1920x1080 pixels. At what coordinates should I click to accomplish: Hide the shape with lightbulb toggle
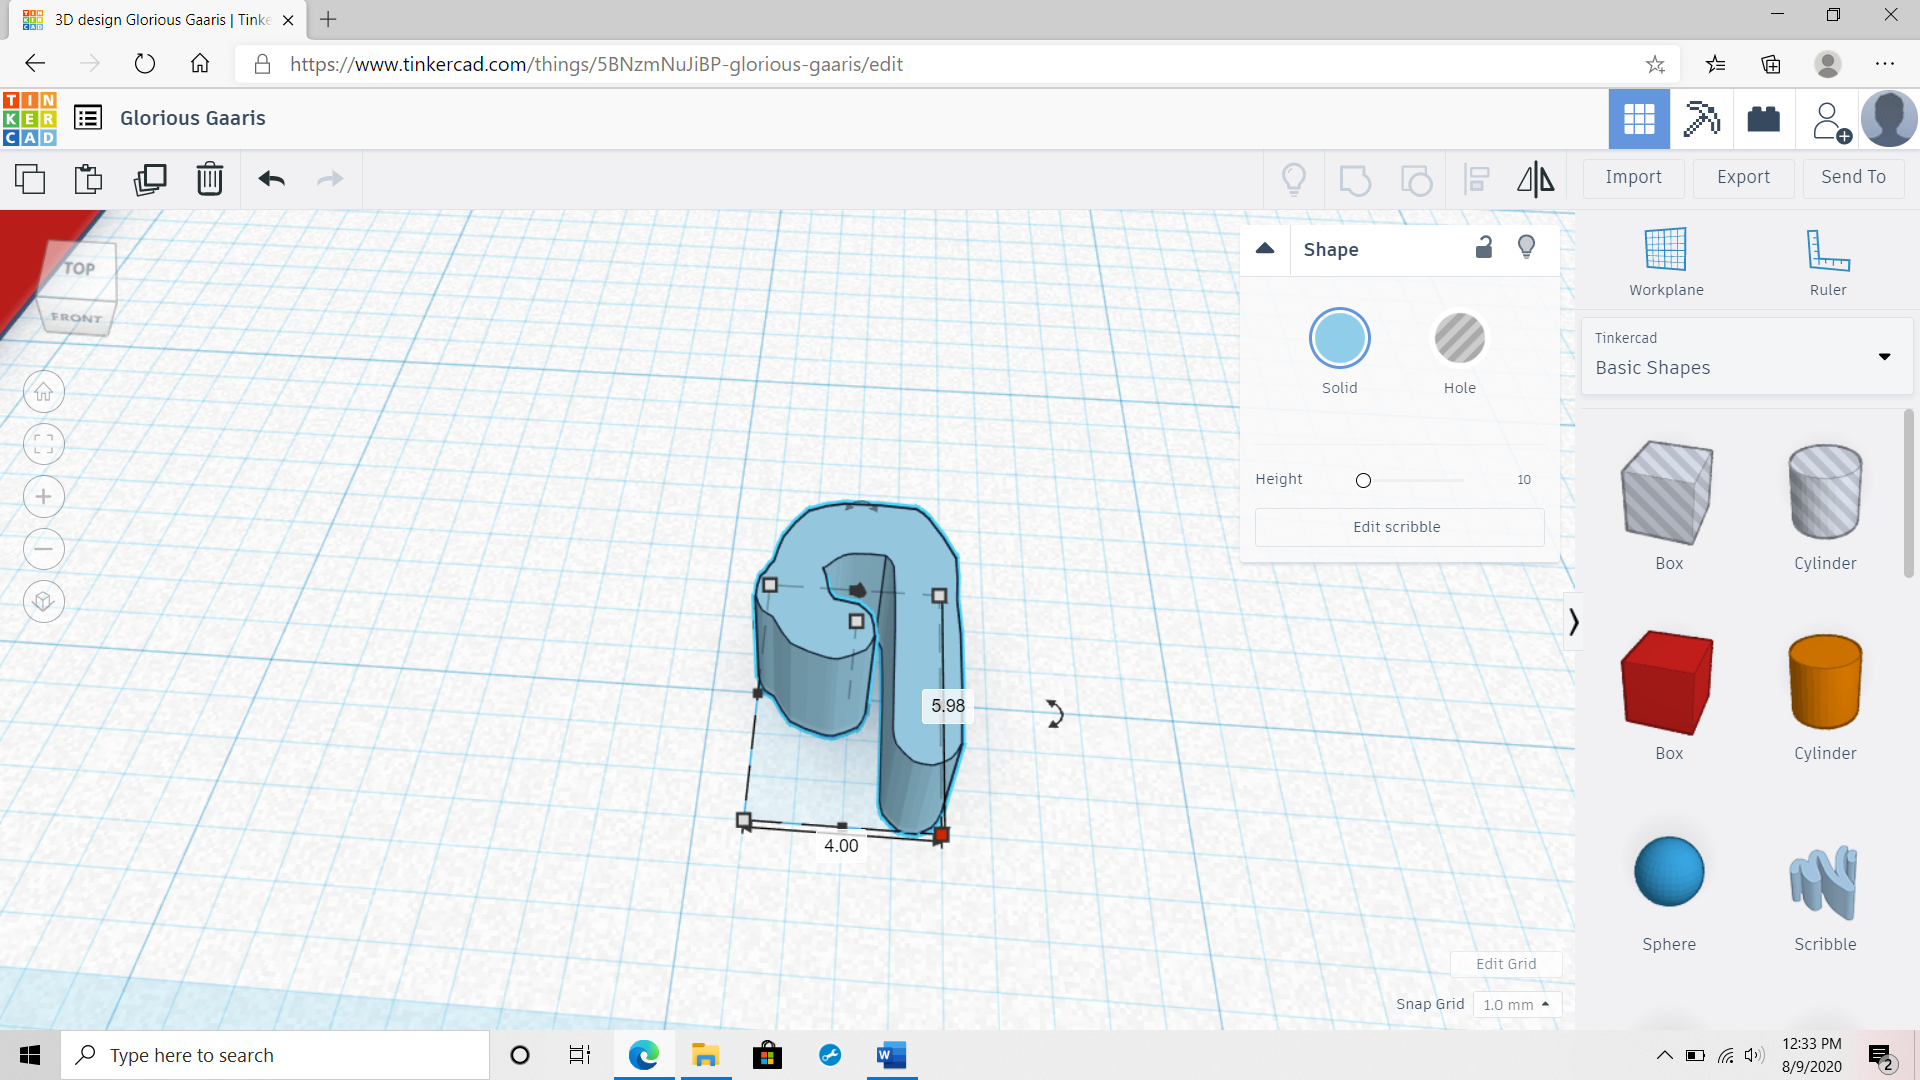1527,247
